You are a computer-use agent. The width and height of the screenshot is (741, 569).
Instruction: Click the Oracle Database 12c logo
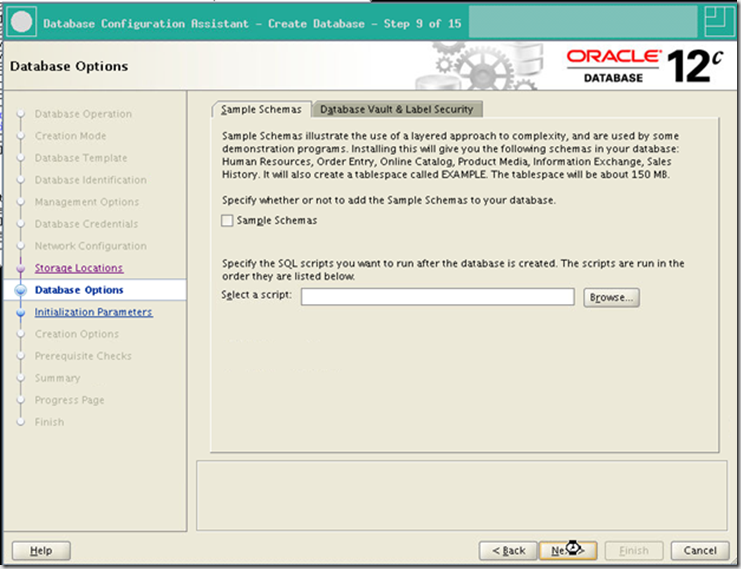tap(645, 66)
